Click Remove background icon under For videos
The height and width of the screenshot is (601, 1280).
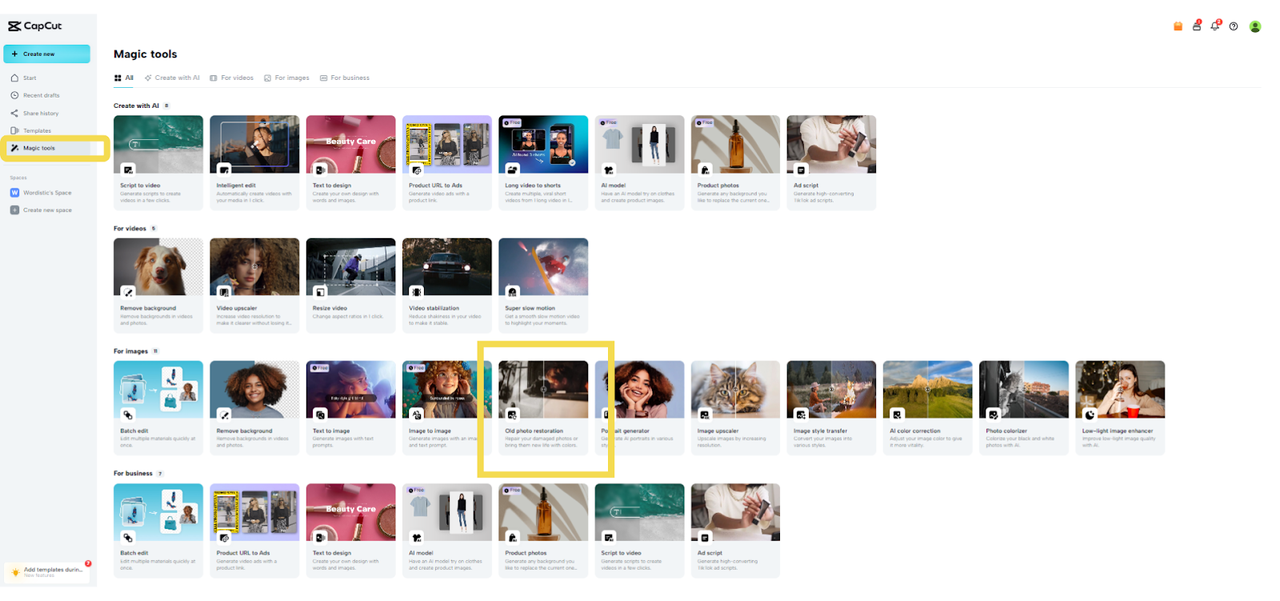[x=128, y=292]
